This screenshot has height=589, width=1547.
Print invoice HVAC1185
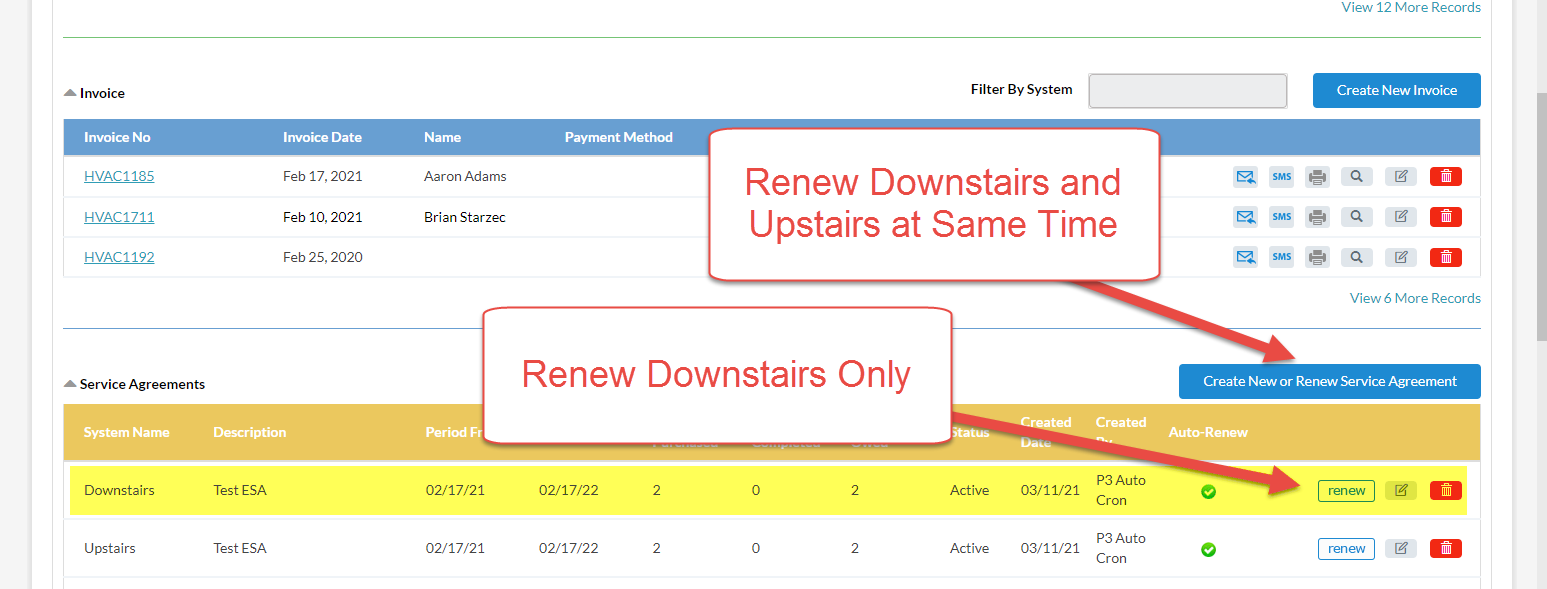[1318, 177]
